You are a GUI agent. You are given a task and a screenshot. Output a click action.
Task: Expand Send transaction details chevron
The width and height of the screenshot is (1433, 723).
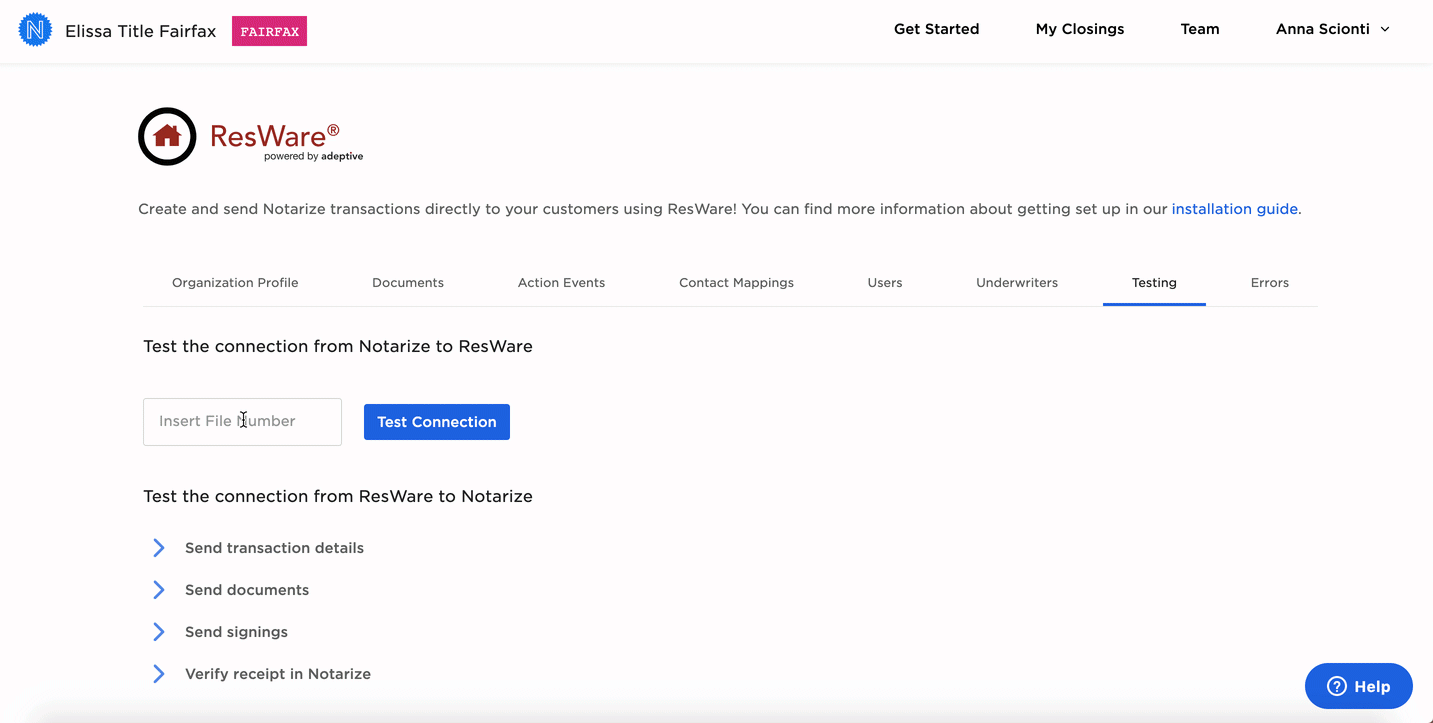pos(158,548)
